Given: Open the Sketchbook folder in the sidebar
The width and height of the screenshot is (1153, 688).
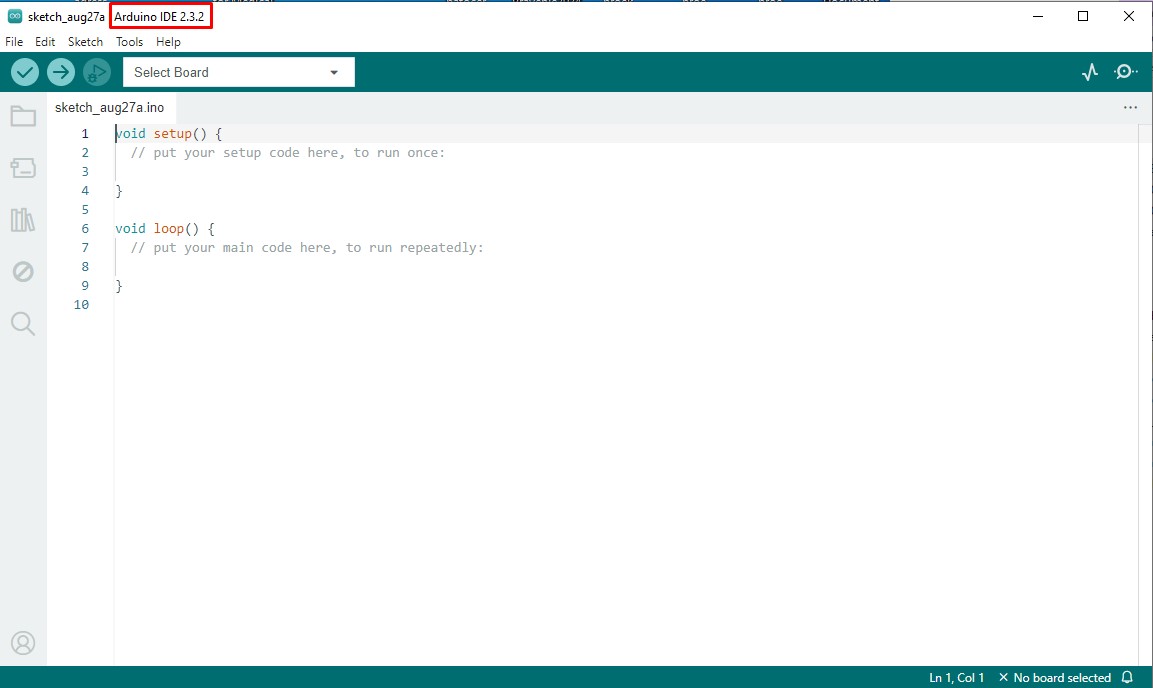Looking at the screenshot, I should tap(23, 116).
